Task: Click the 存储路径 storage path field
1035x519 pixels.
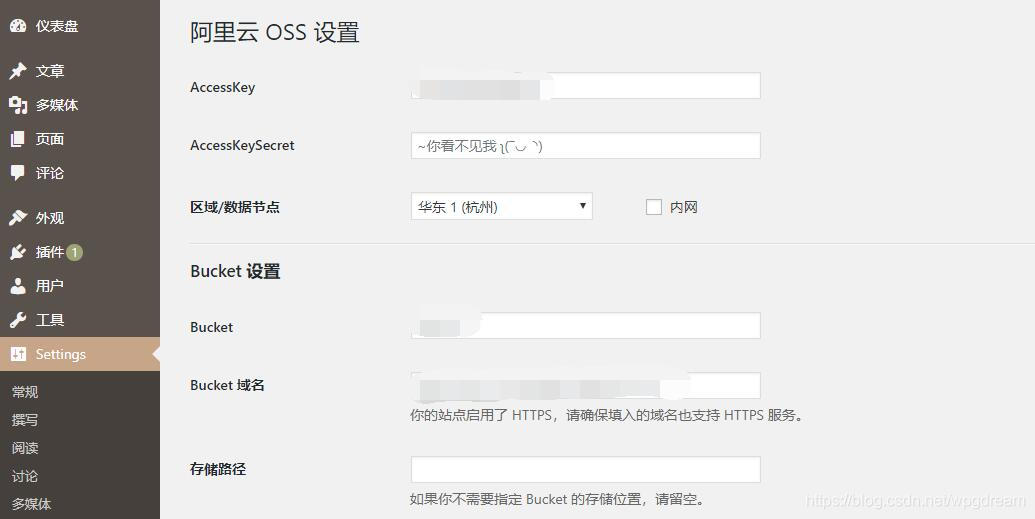Action: (x=585, y=469)
